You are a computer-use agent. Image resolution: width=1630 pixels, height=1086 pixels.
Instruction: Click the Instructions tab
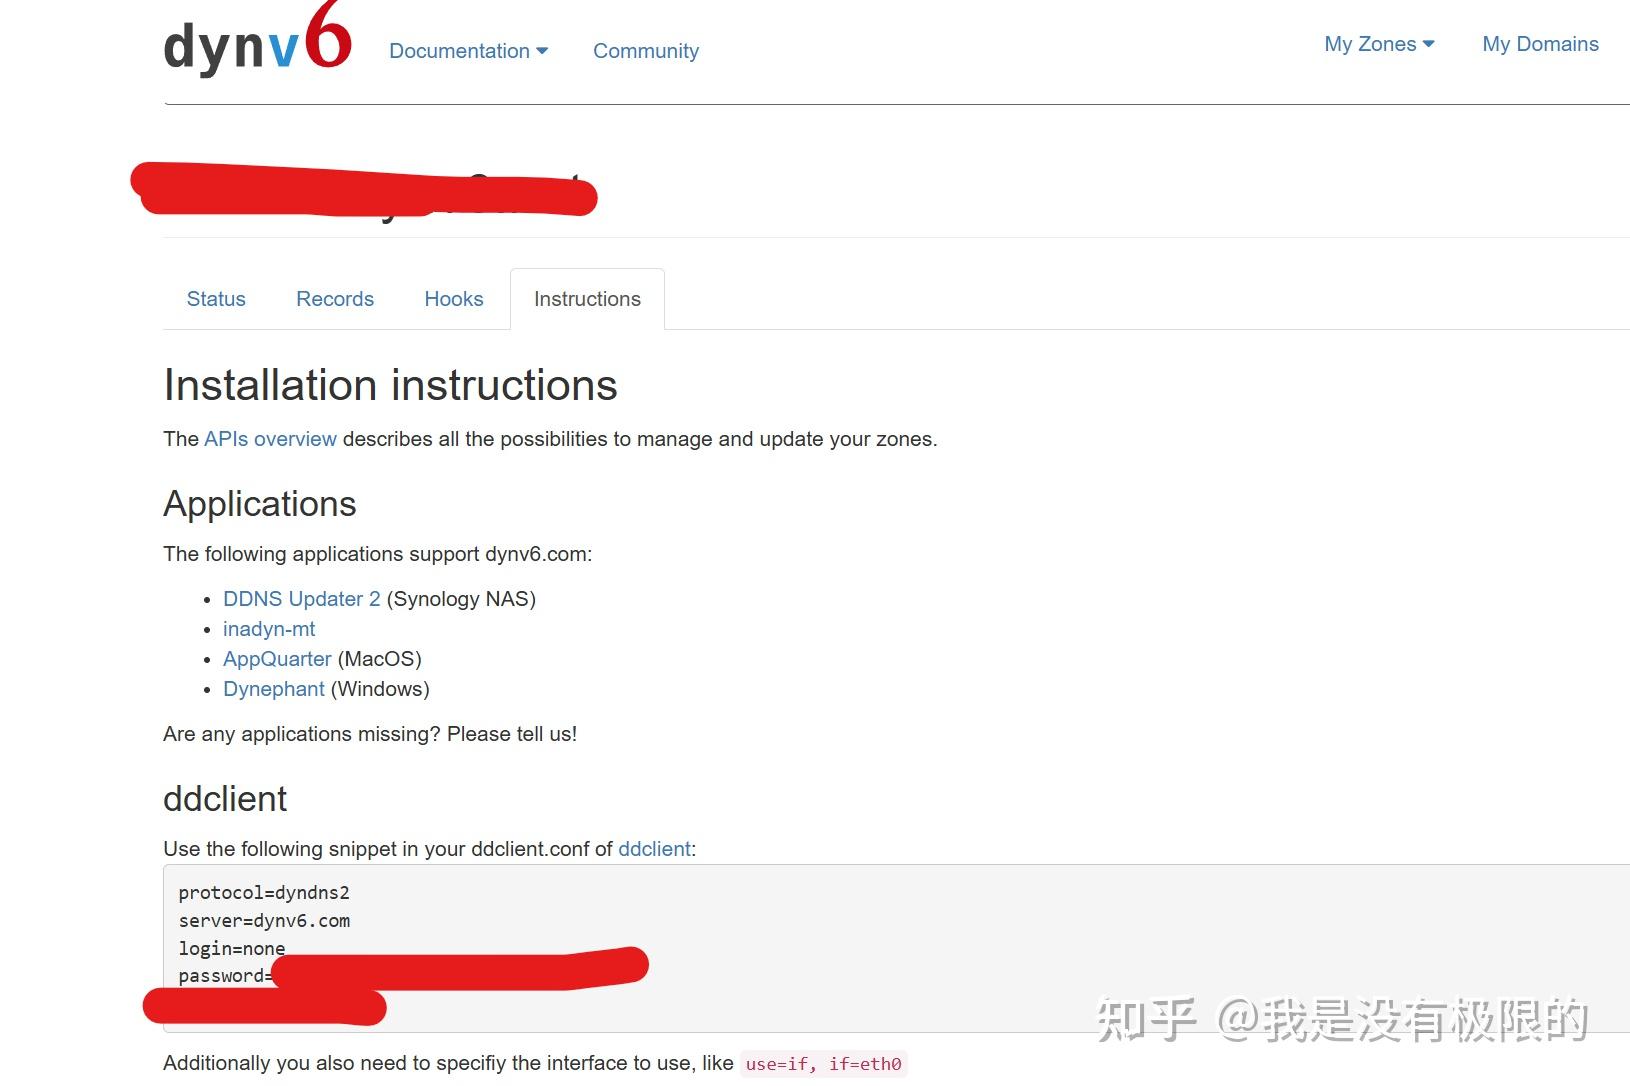[x=587, y=298]
